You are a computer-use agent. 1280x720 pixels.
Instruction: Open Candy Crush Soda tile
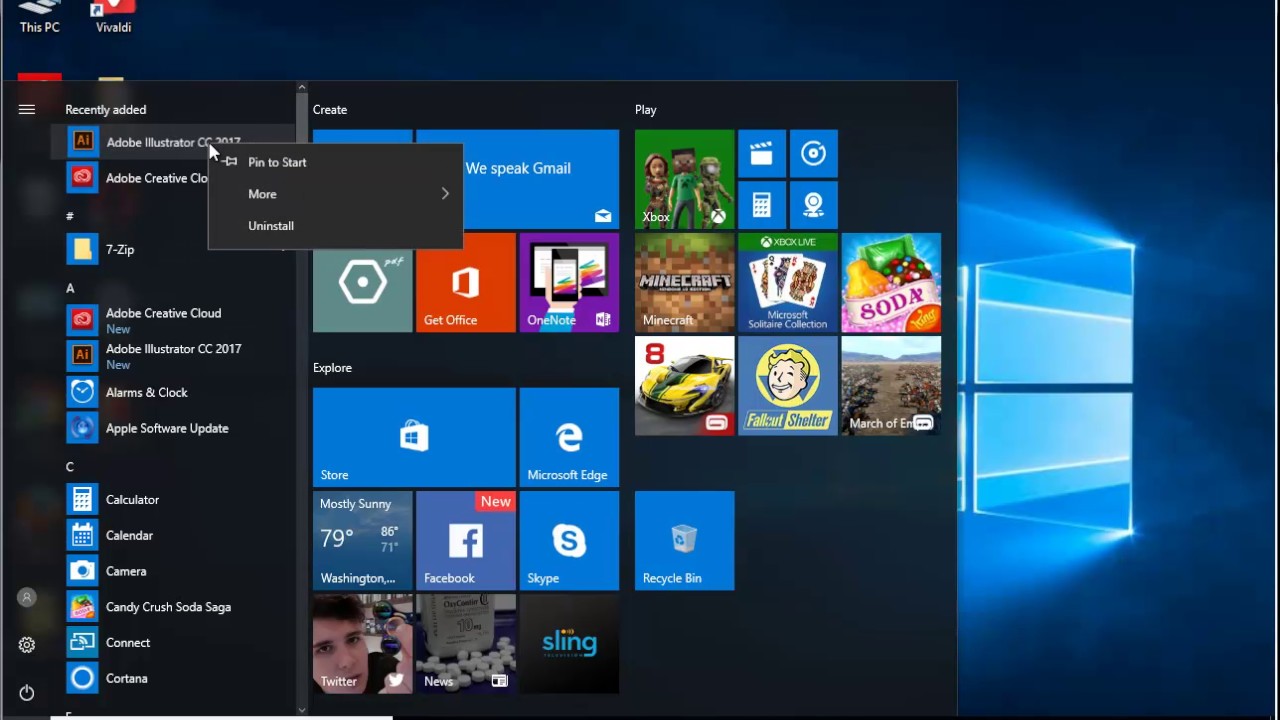(891, 282)
